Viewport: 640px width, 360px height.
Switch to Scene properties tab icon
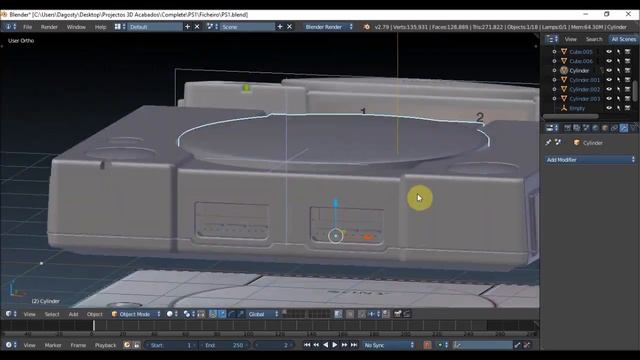click(x=586, y=128)
